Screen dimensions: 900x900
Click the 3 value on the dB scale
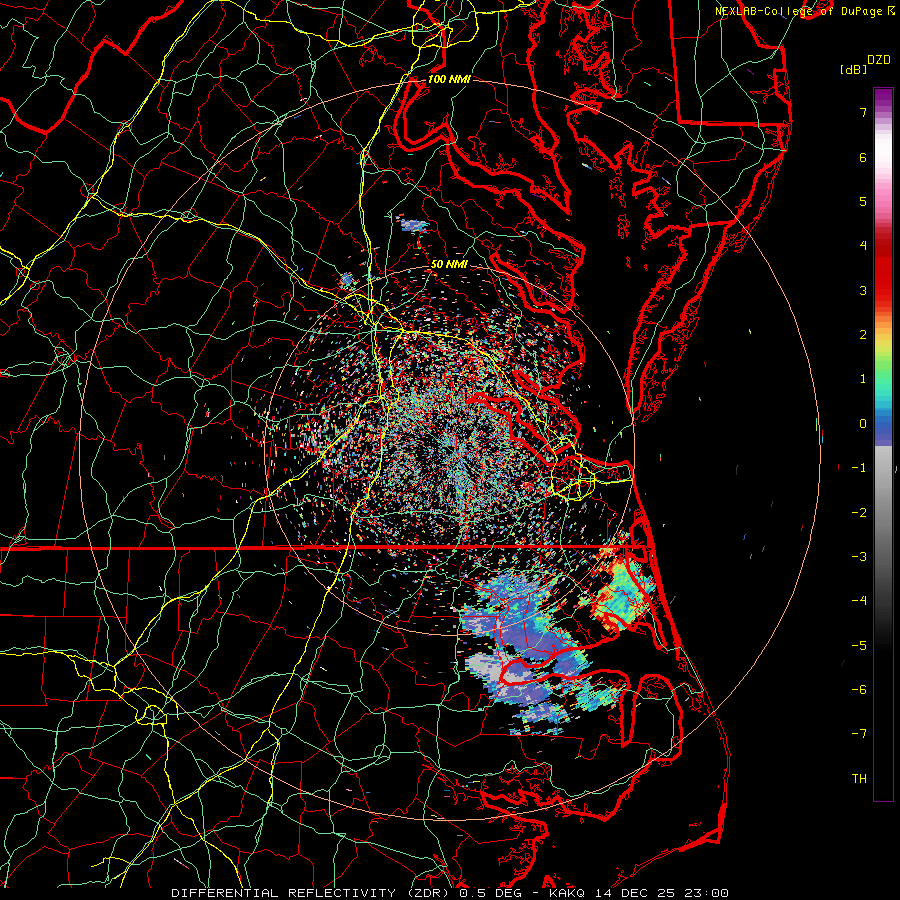click(863, 290)
